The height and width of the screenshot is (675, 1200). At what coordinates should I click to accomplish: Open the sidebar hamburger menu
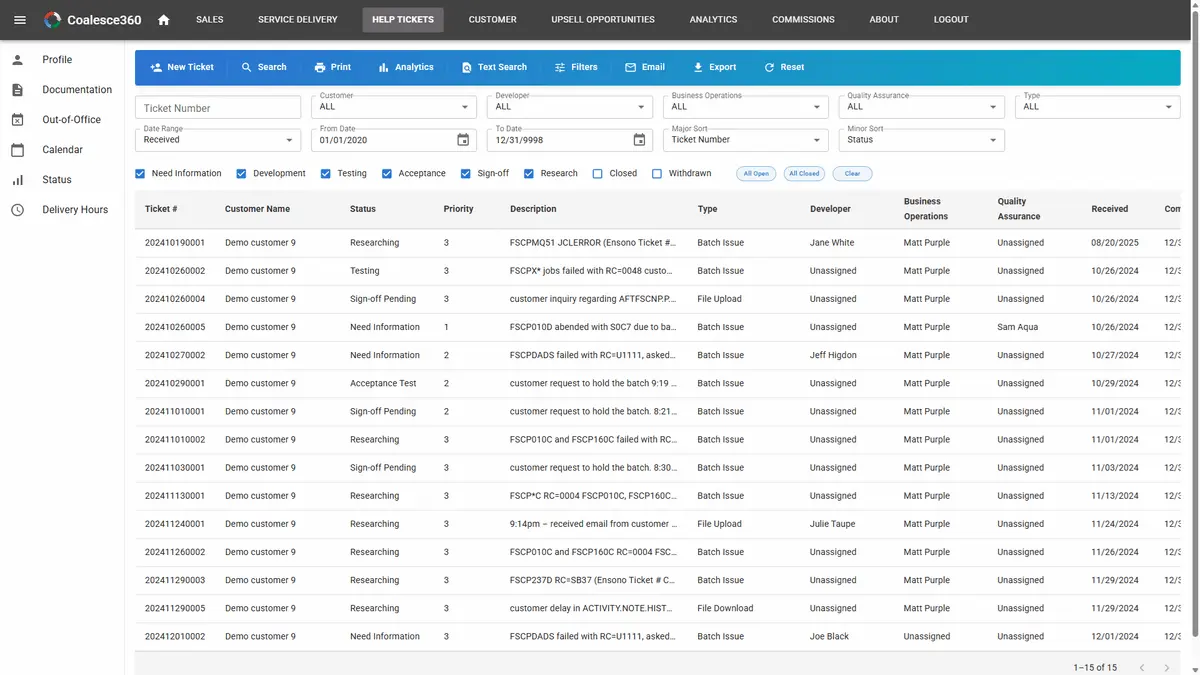(20, 20)
